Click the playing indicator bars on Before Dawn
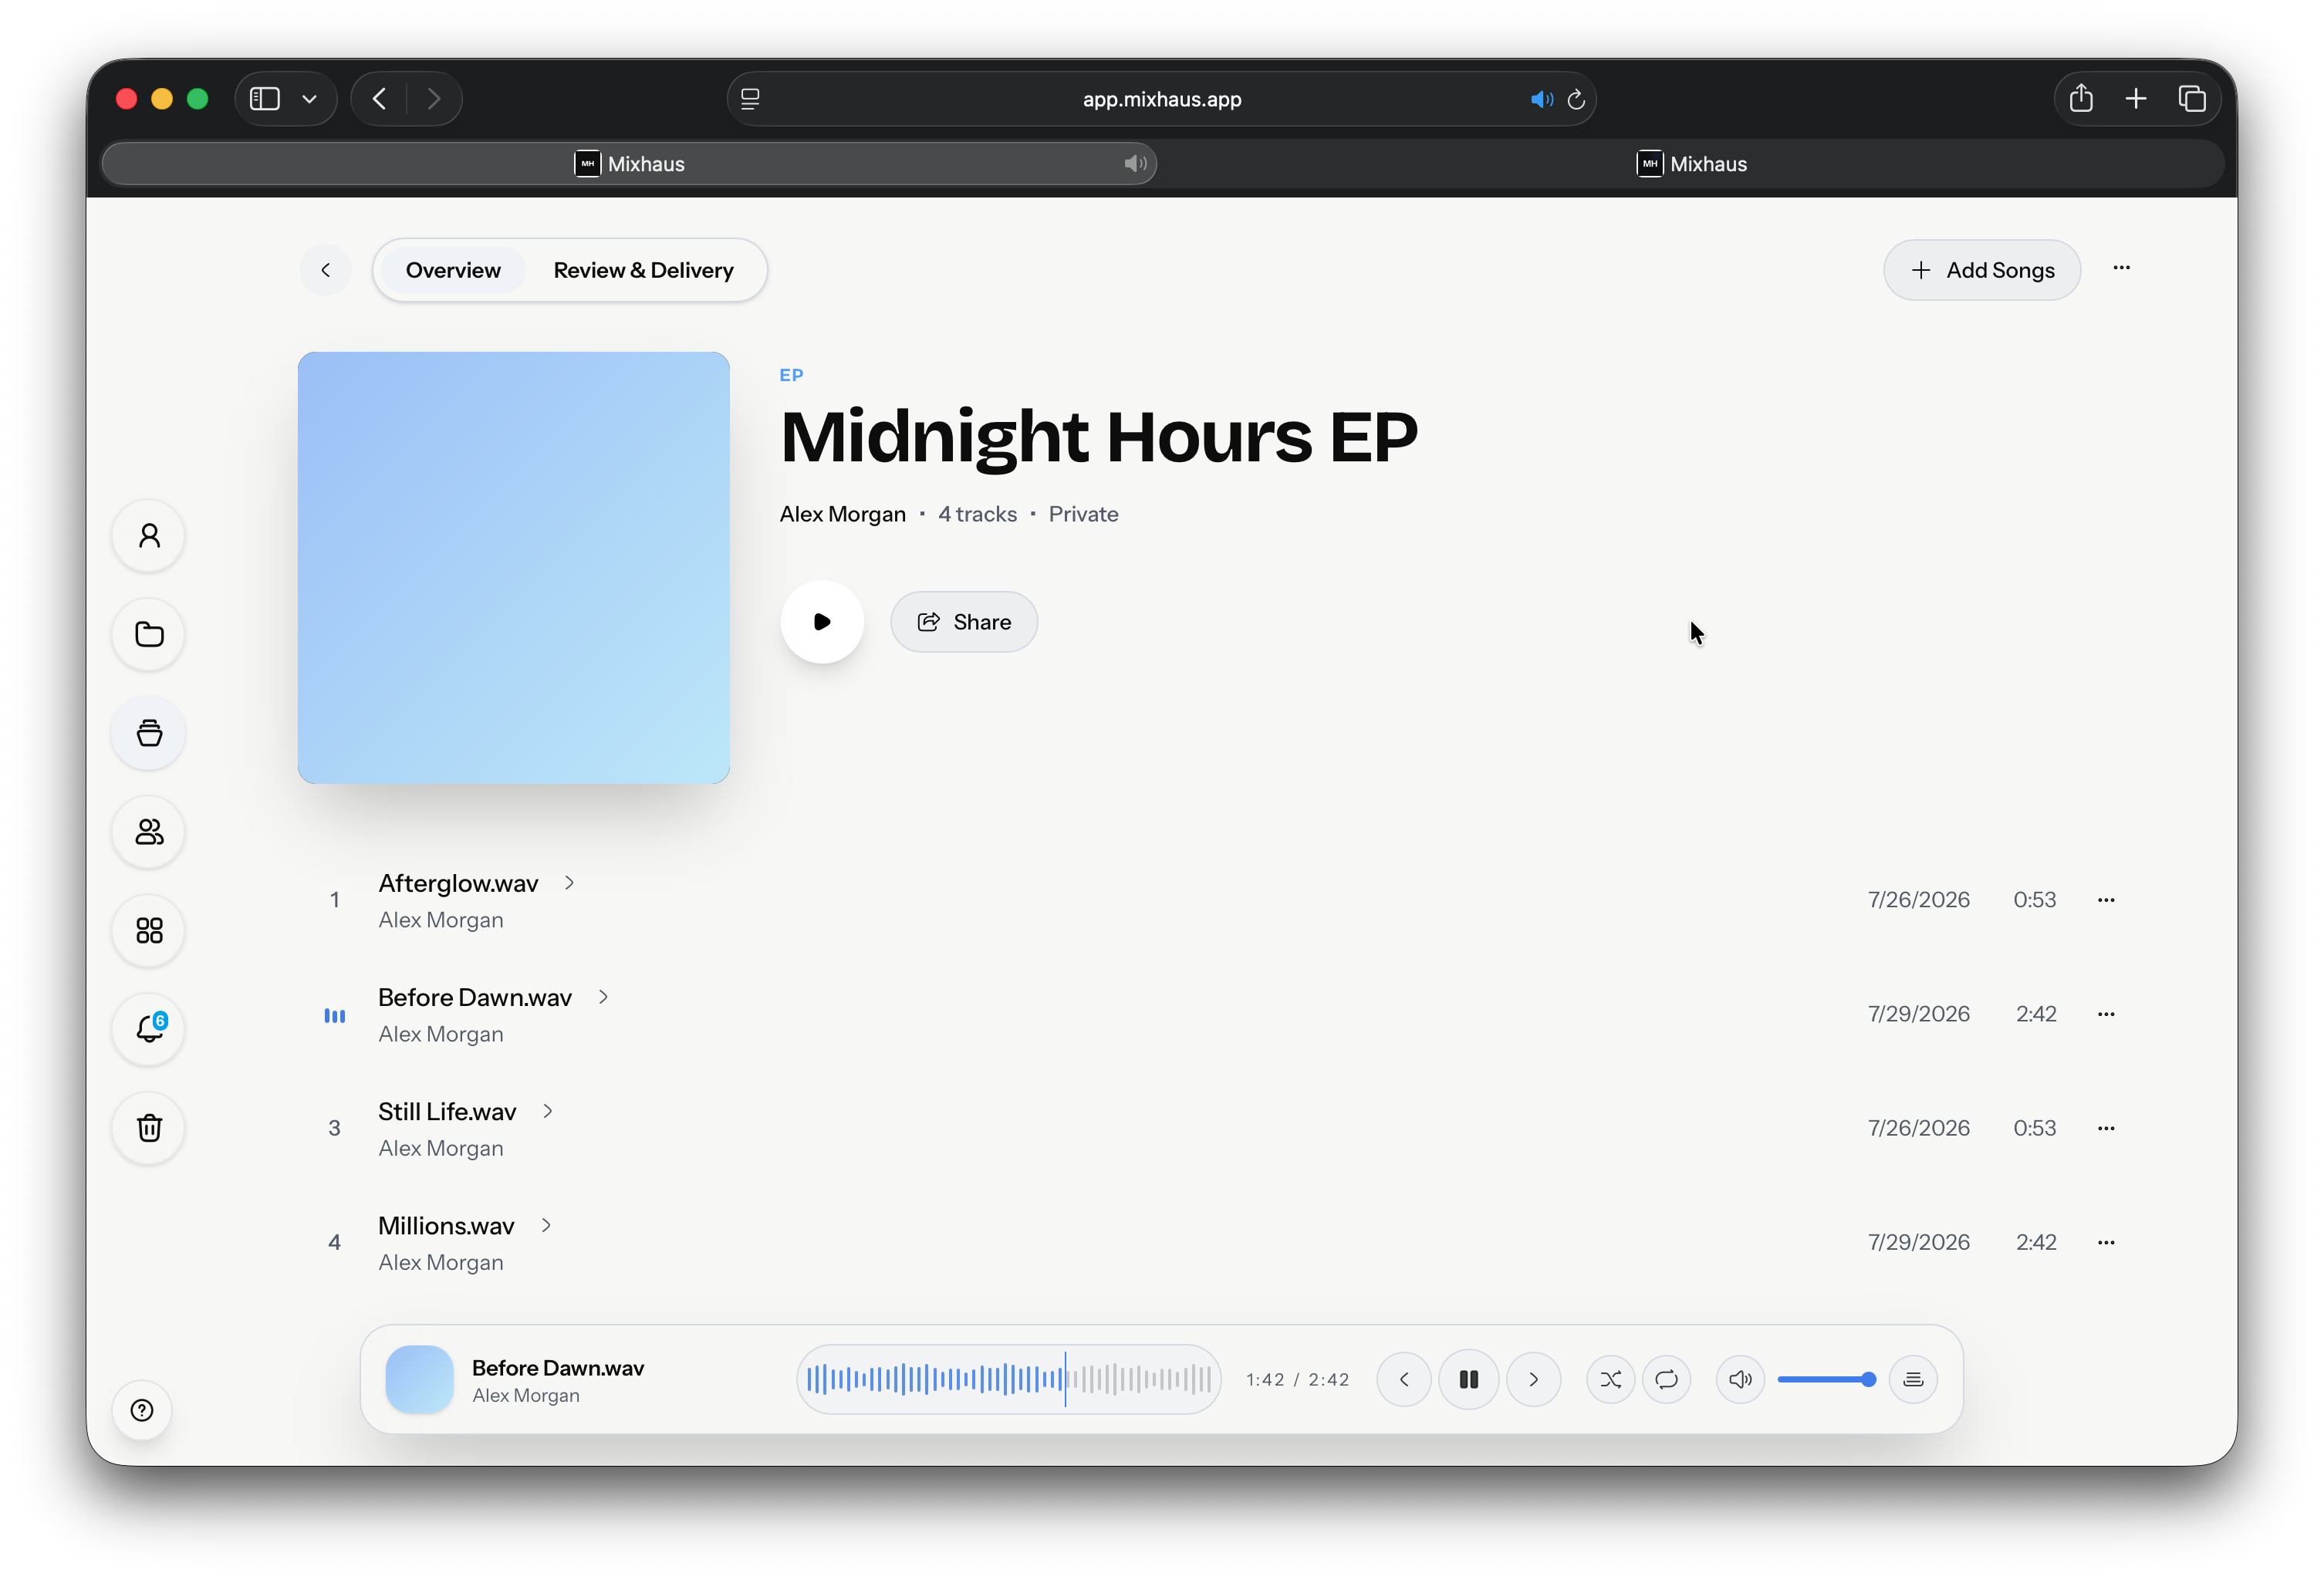Screen dimensions: 2324x1580 [335, 1016]
